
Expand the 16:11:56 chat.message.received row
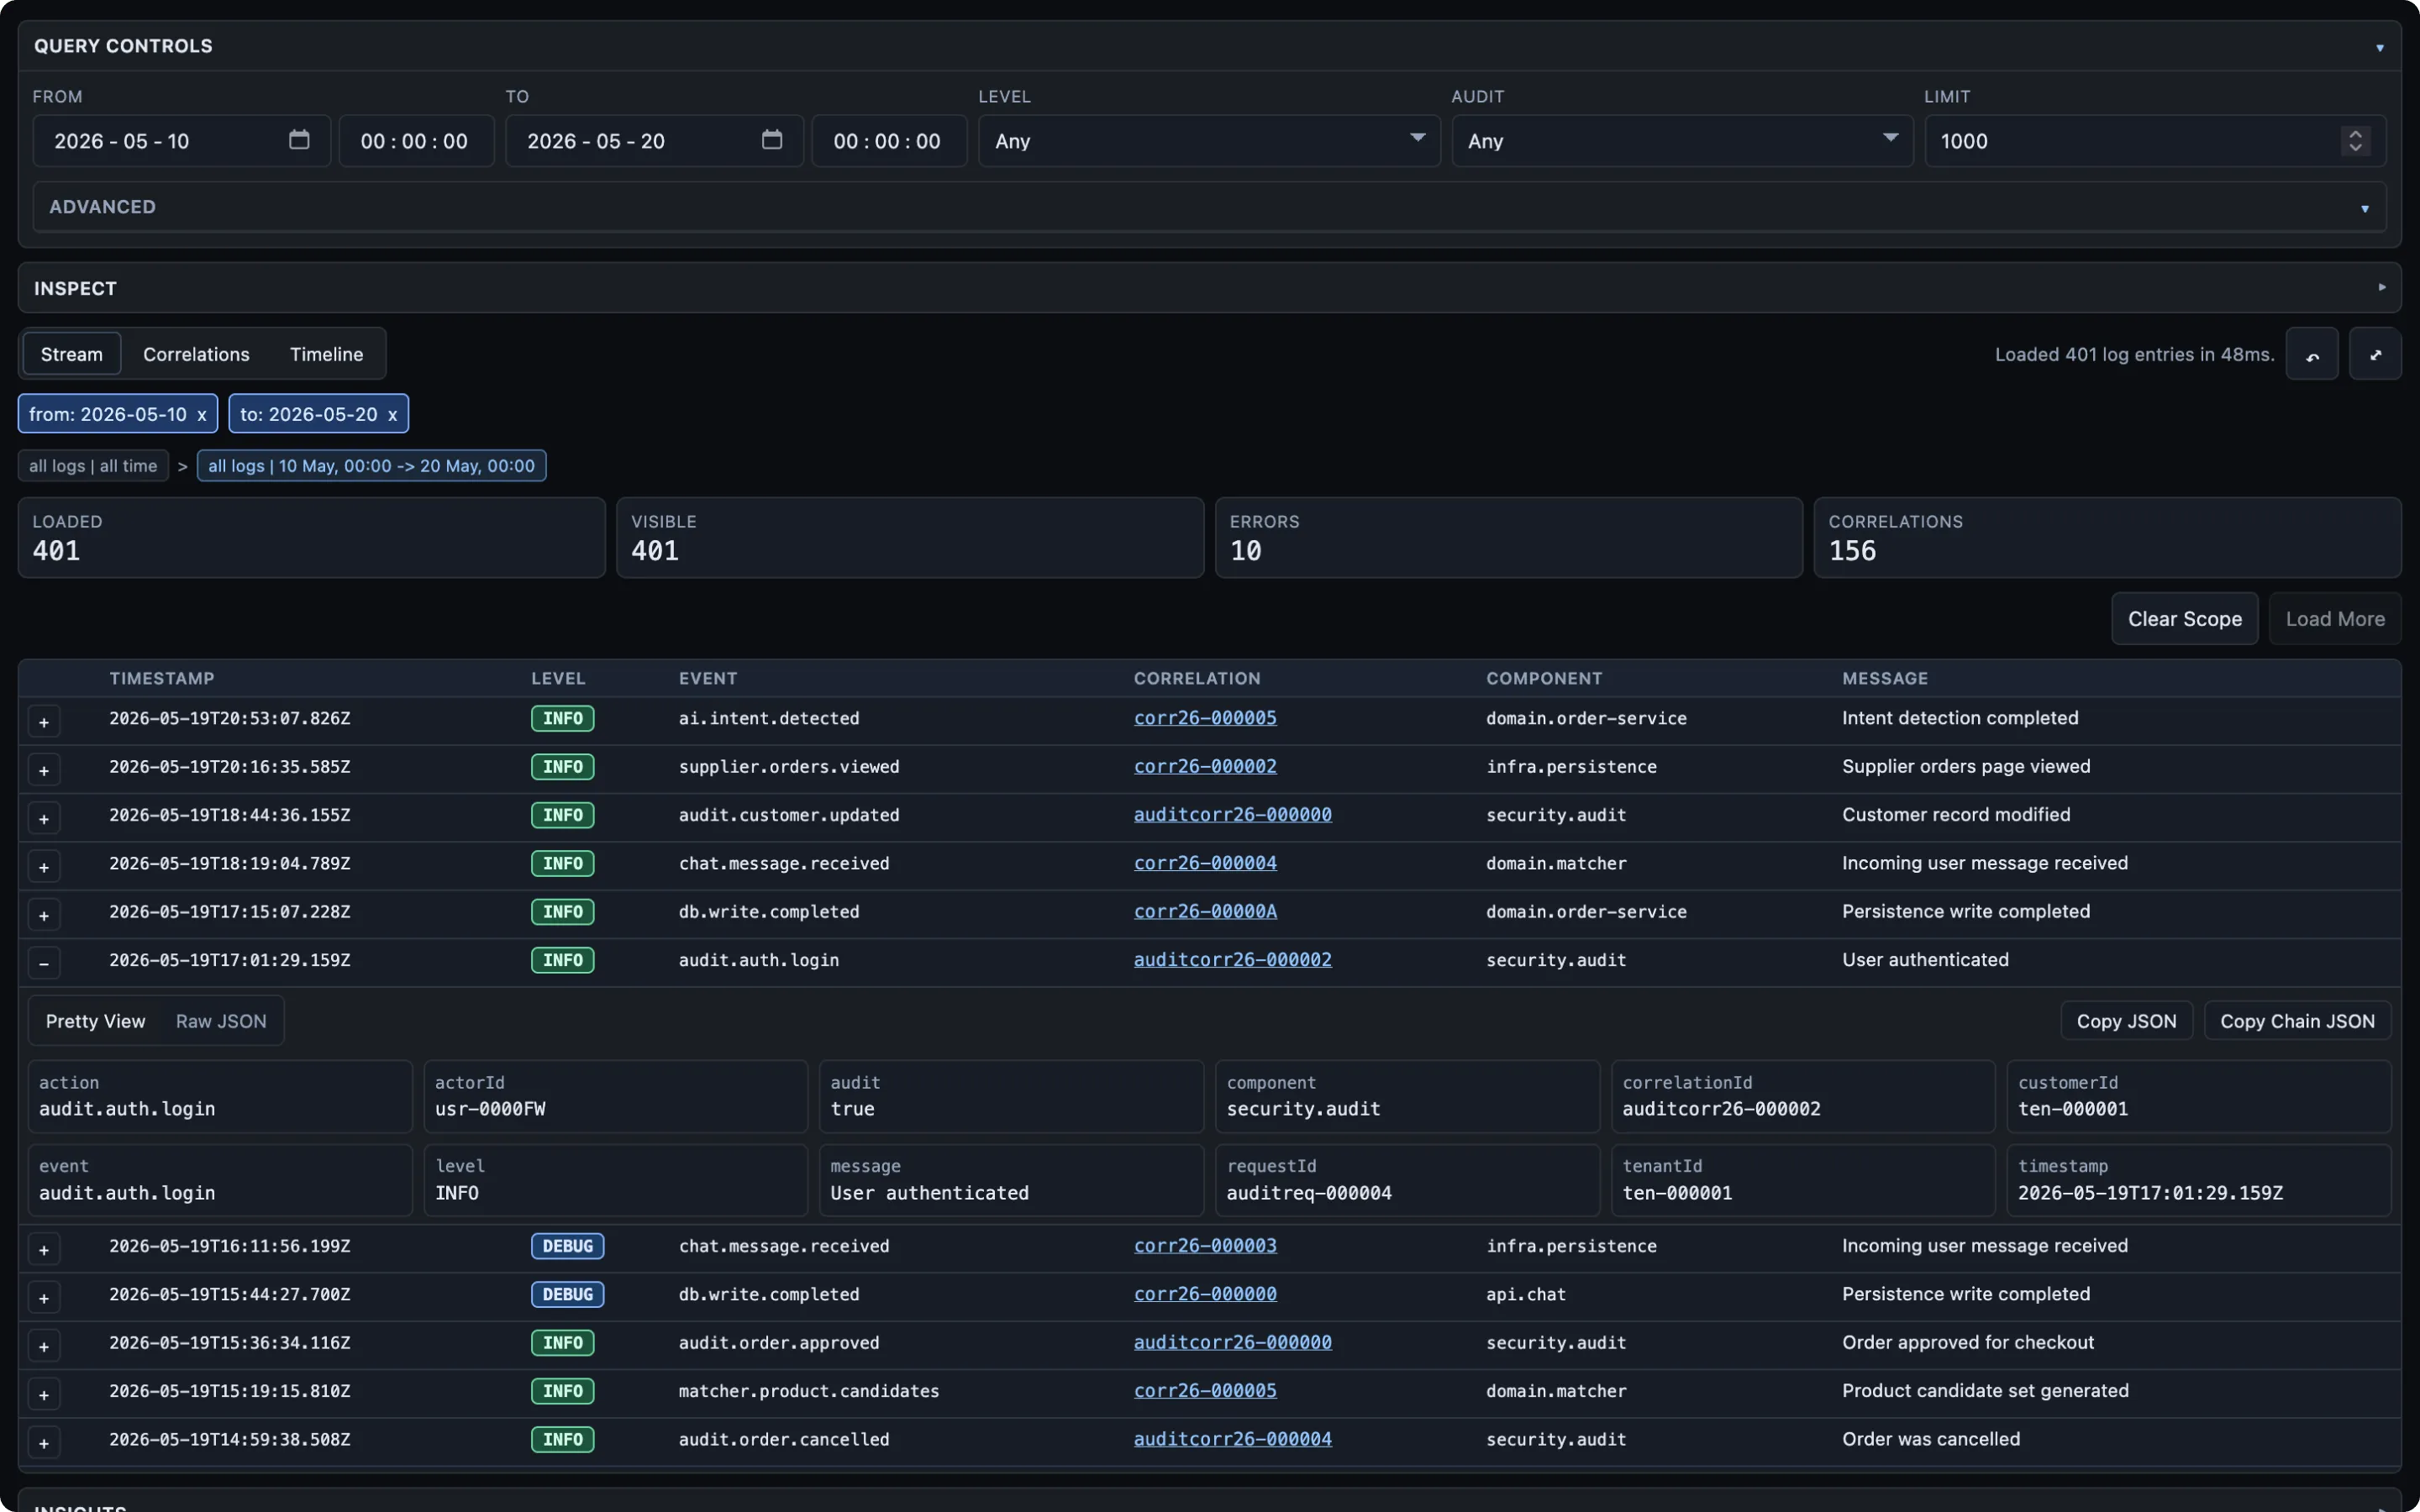point(44,1250)
